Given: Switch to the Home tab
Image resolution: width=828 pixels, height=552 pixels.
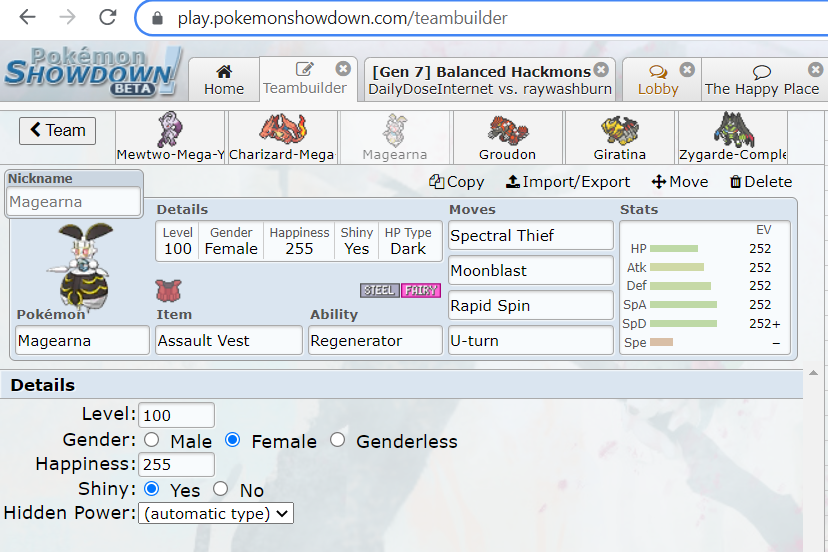Looking at the screenshot, I should (224, 79).
